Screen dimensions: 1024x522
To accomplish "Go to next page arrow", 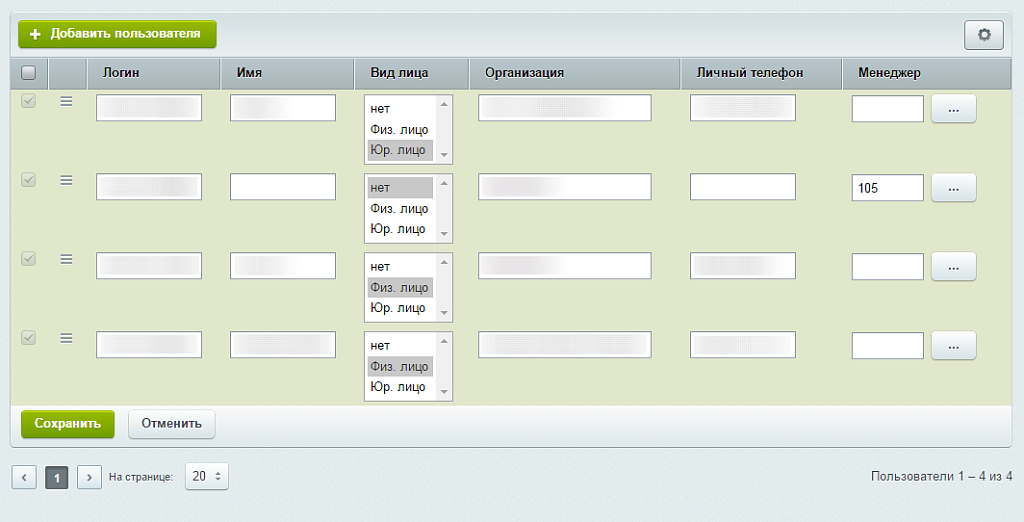I will click(x=89, y=478).
